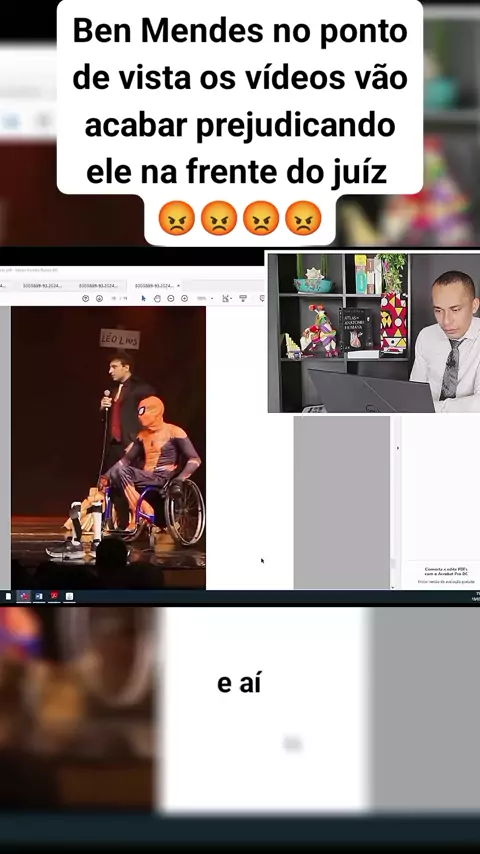
Task: Switch to the second 5005889-93.2024 tab
Action: (98, 285)
